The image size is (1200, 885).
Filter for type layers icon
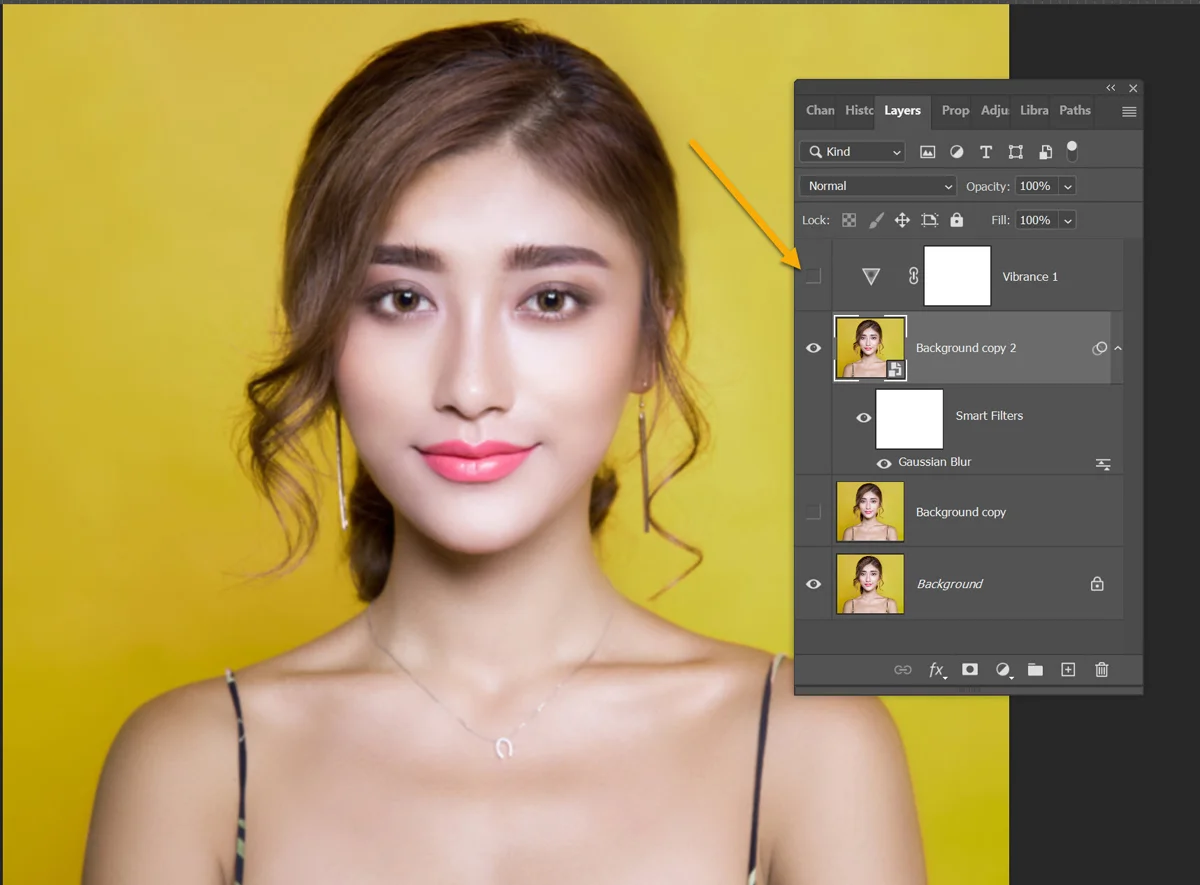pyautogui.click(x=986, y=152)
